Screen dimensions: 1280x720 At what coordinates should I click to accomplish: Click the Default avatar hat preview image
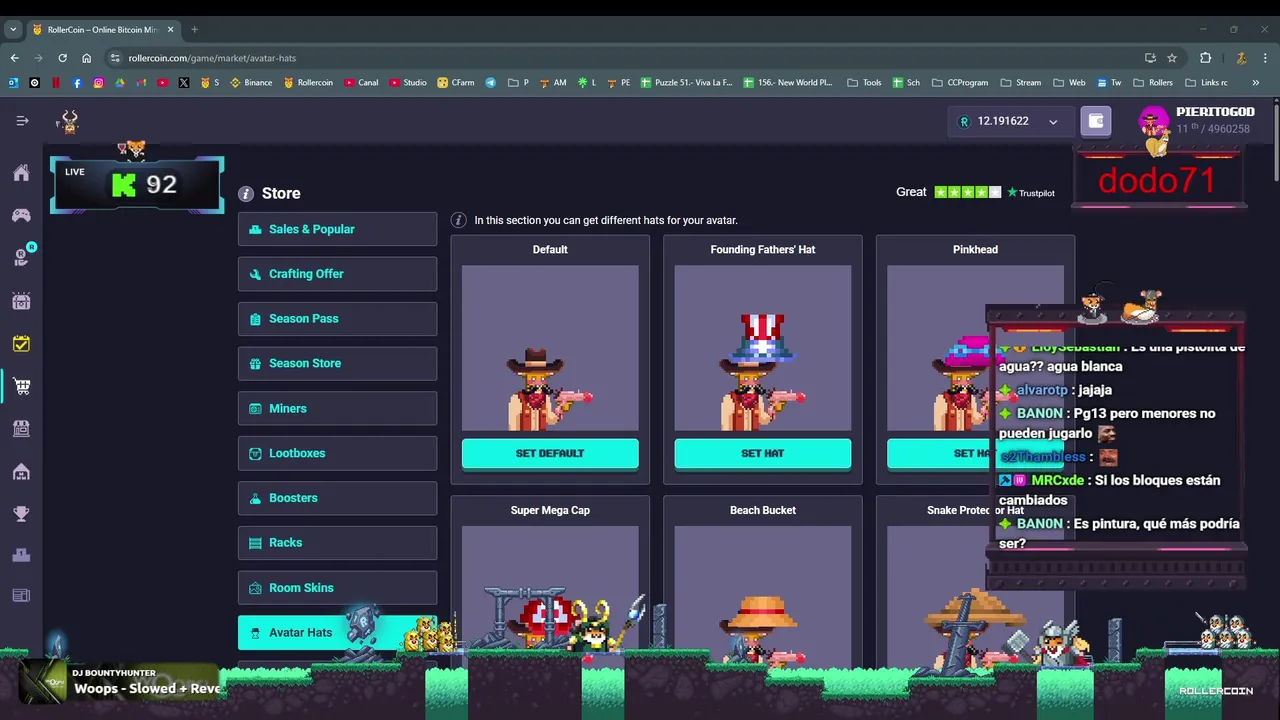coord(550,348)
